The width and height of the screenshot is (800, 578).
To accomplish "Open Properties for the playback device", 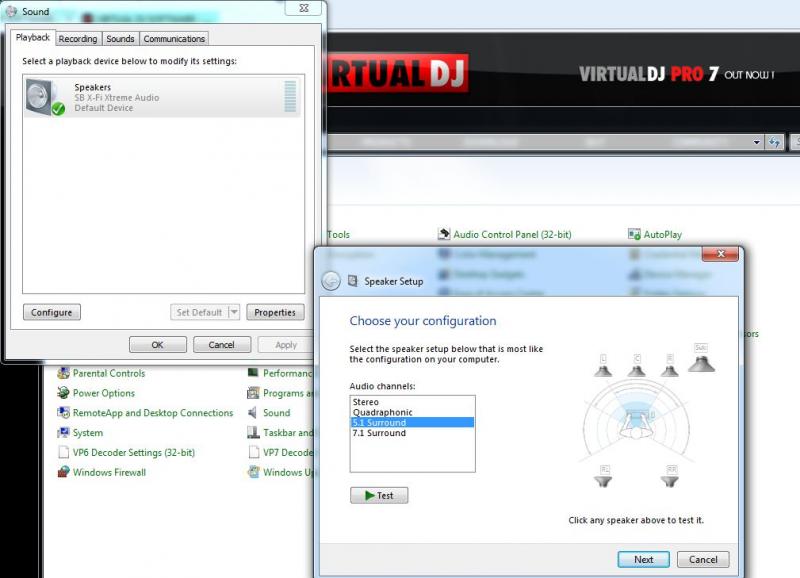I will click(x=275, y=312).
